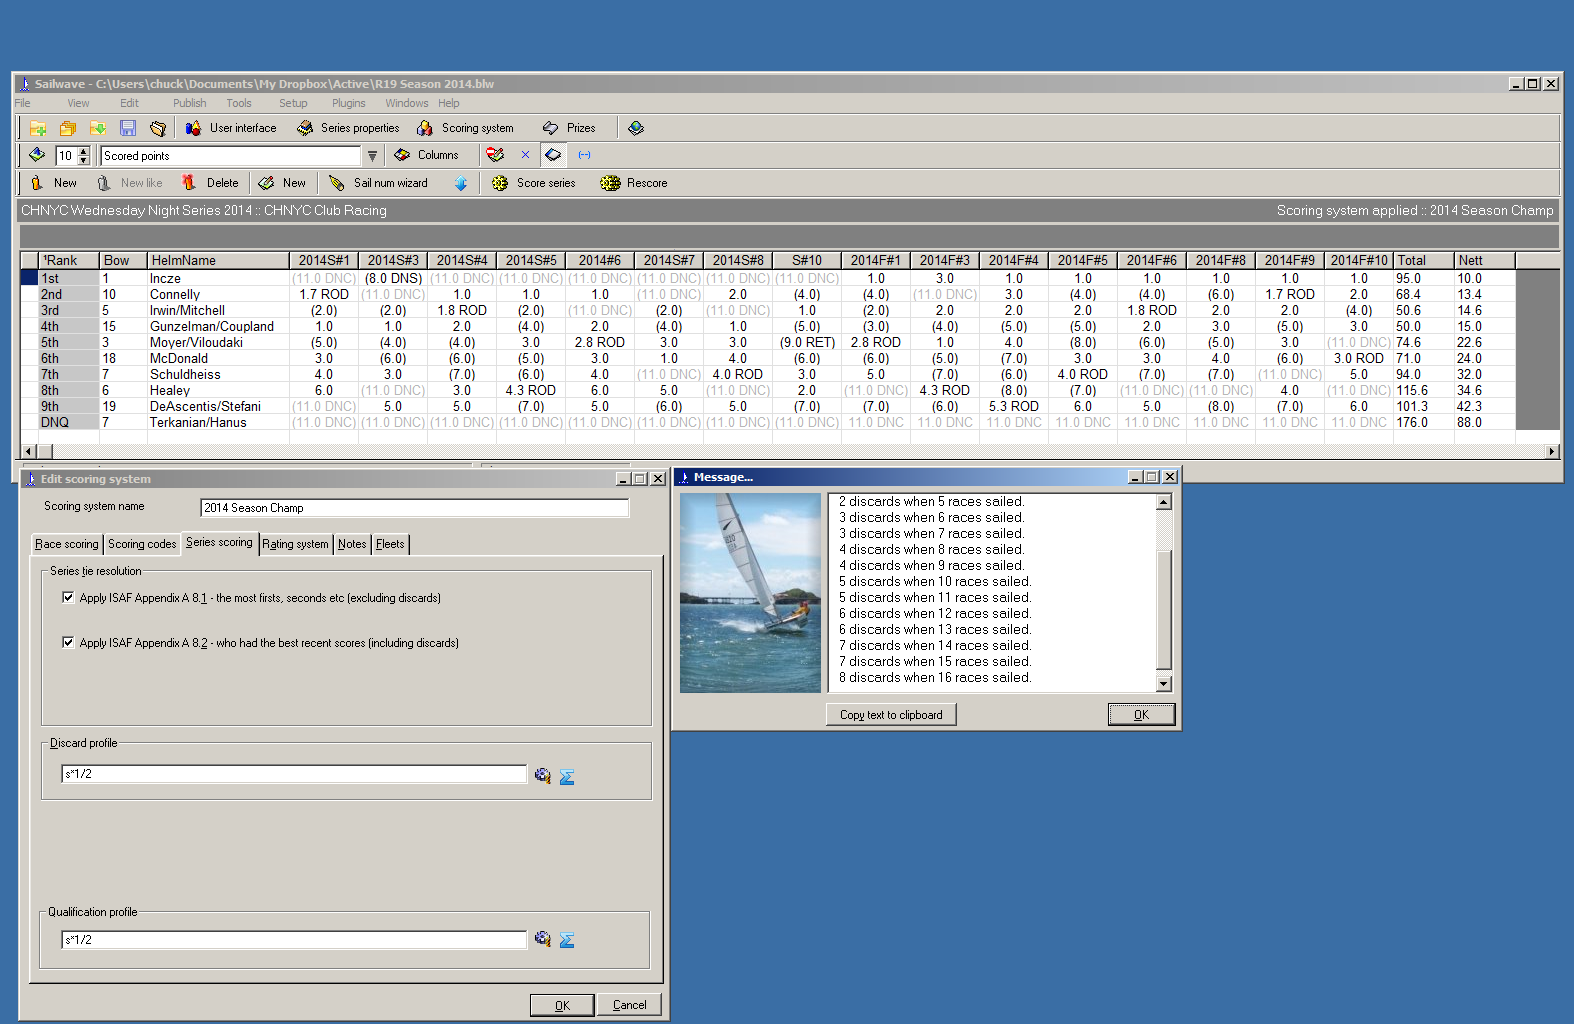Click Copy text to clipboard button
This screenshot has width=1574, height=1024.
point(890,715)
